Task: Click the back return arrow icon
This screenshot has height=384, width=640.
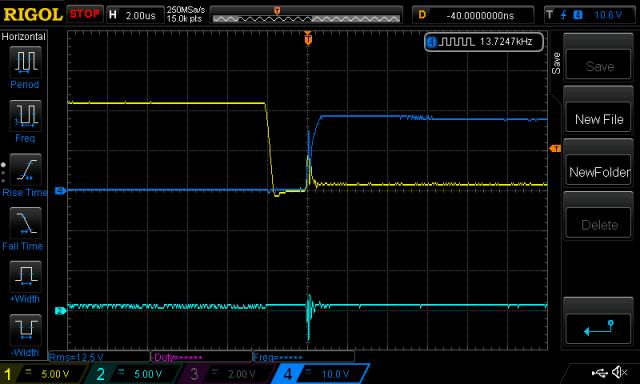Action: pos(598,328)
